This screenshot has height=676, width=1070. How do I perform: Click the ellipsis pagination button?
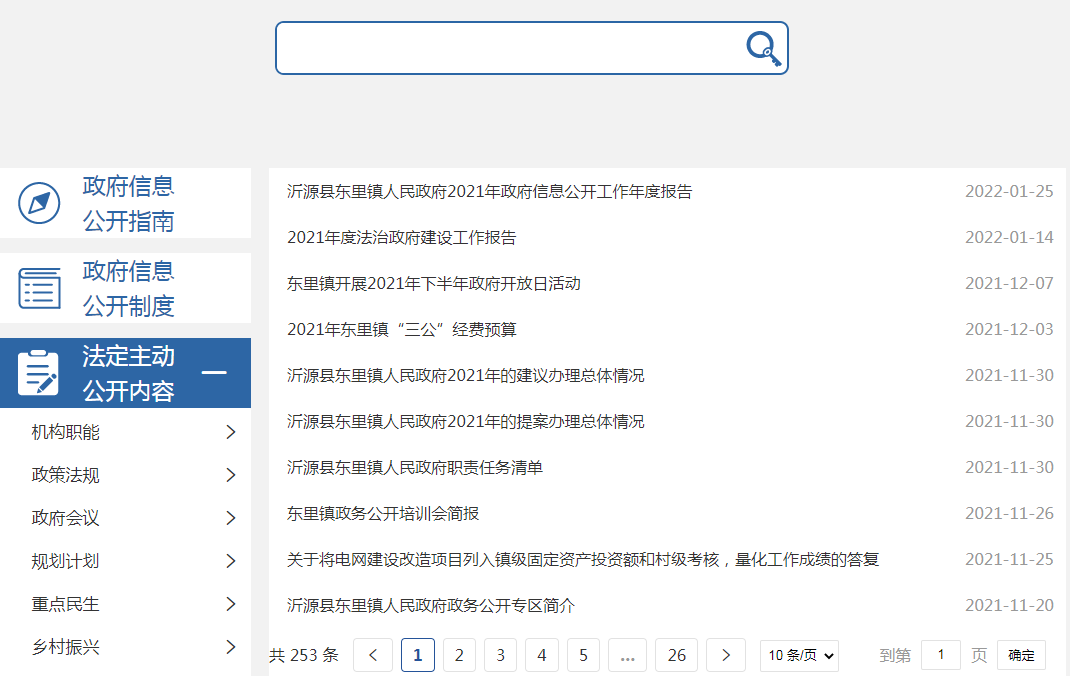[627, 656]
